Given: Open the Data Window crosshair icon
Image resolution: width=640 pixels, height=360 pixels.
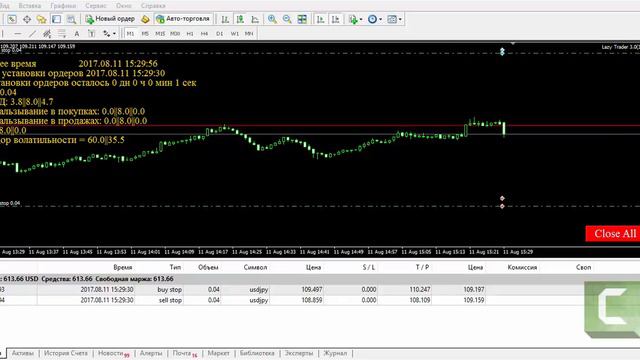Looking at the screenshot, I should coord(27,19).
